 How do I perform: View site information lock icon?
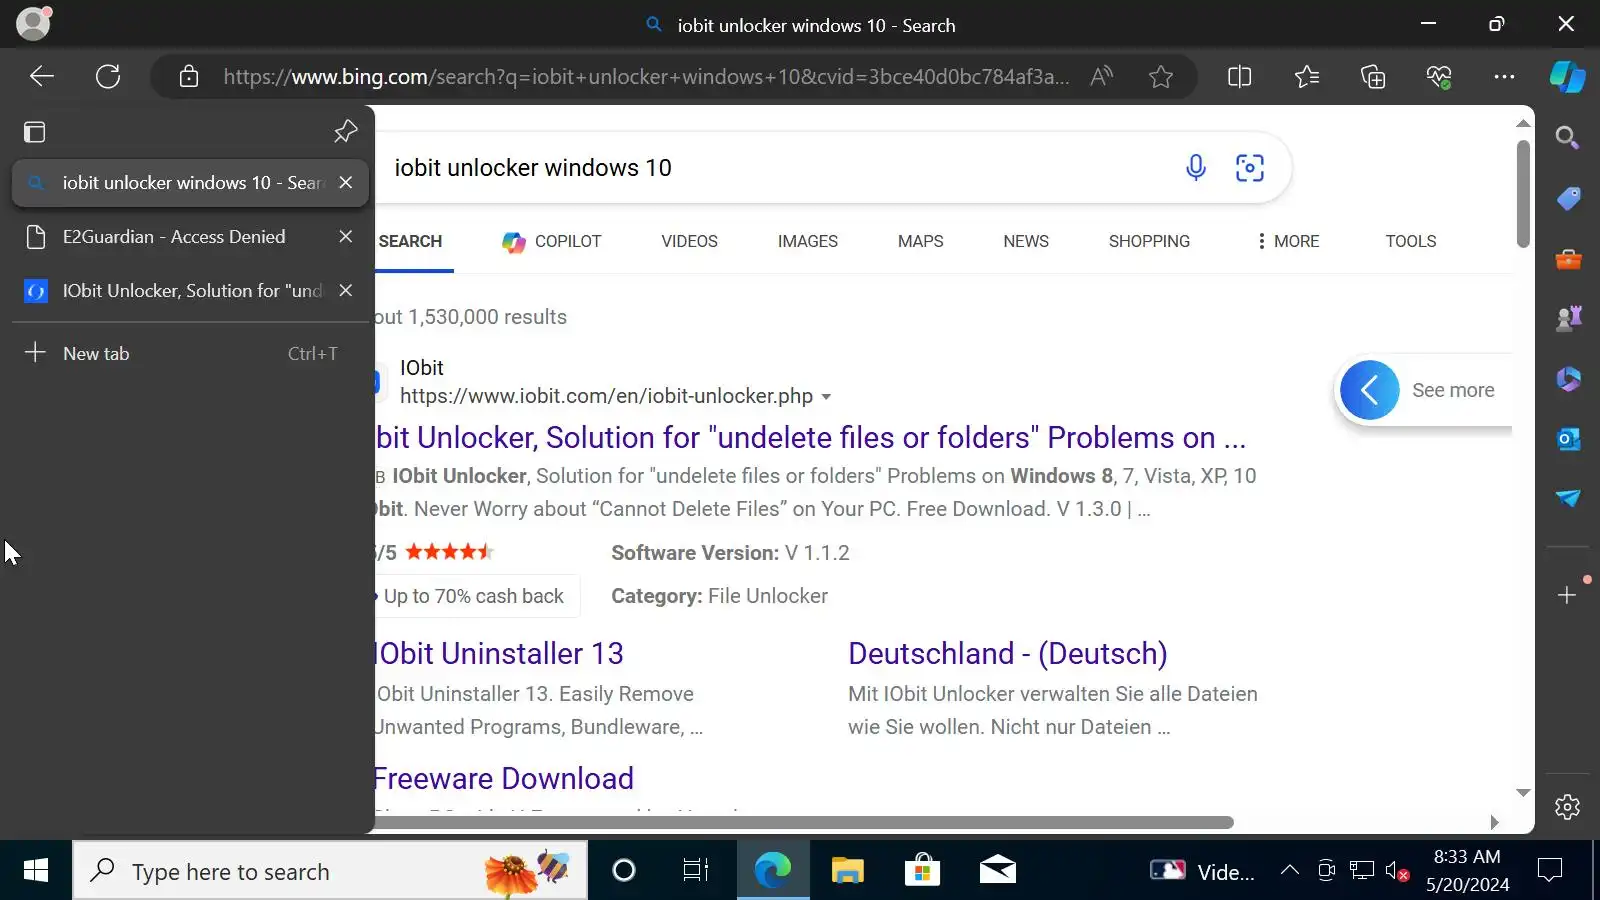(189, 76)
